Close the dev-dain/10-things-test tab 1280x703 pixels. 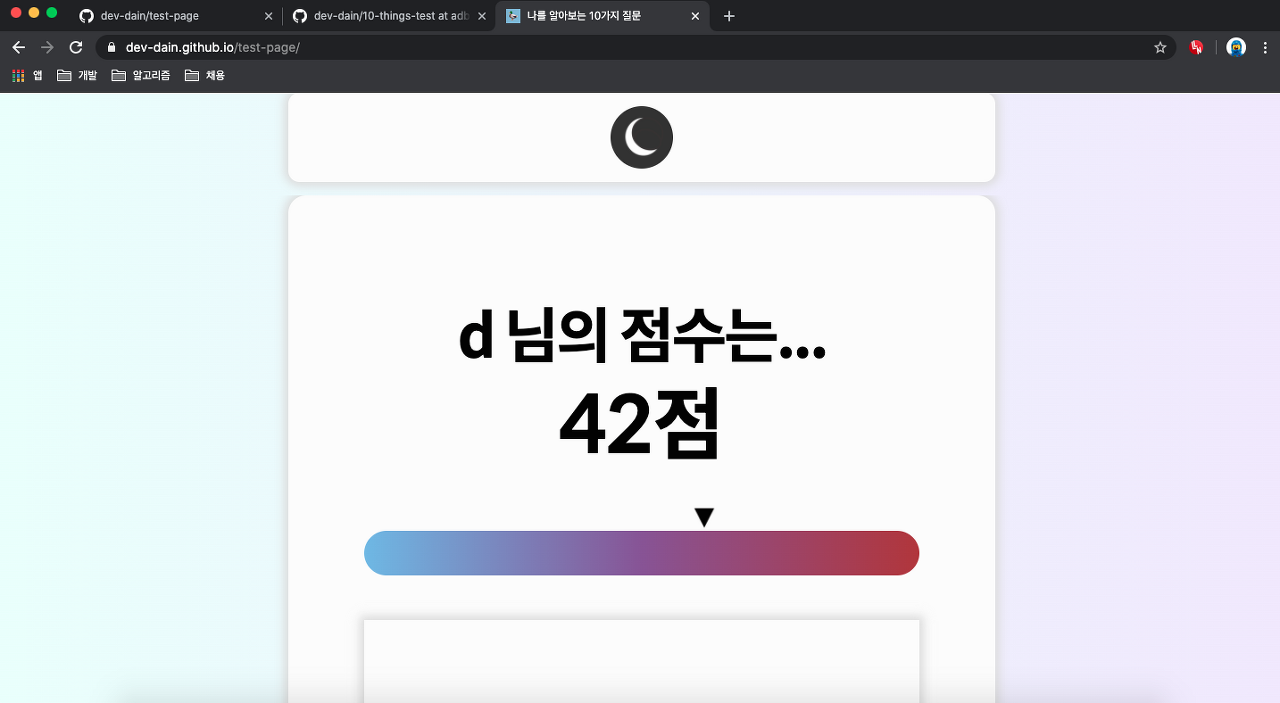point(481,16)
